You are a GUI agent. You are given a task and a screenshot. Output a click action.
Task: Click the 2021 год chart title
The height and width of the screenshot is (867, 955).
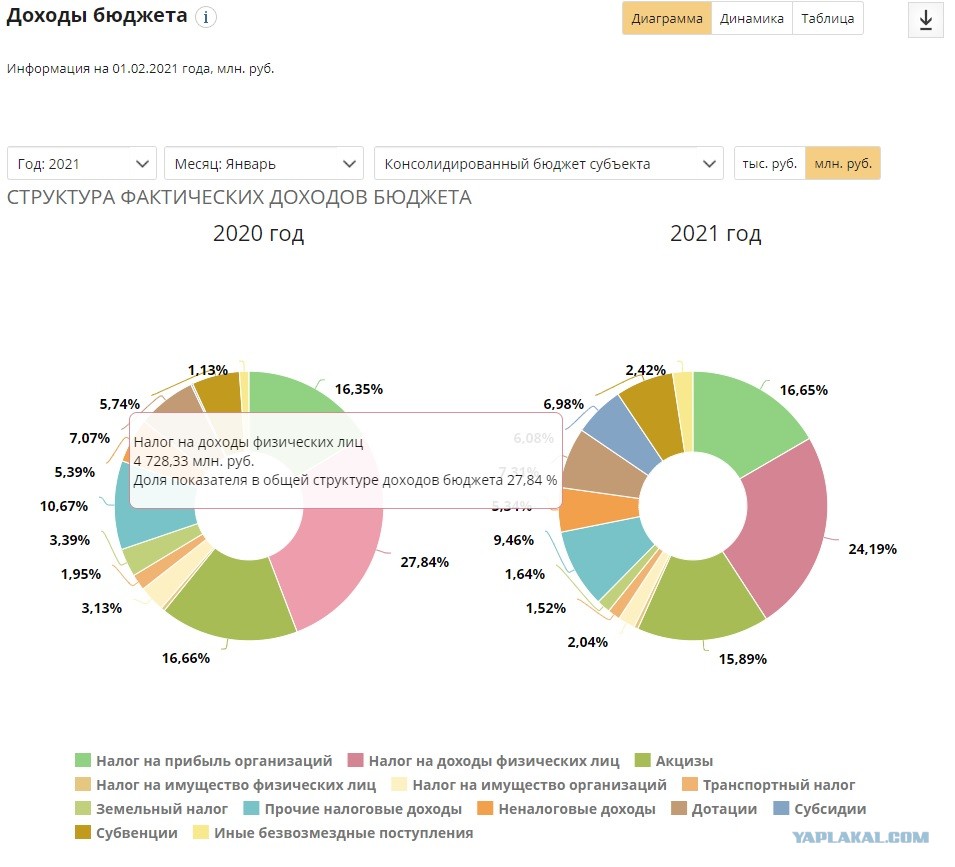716,234
